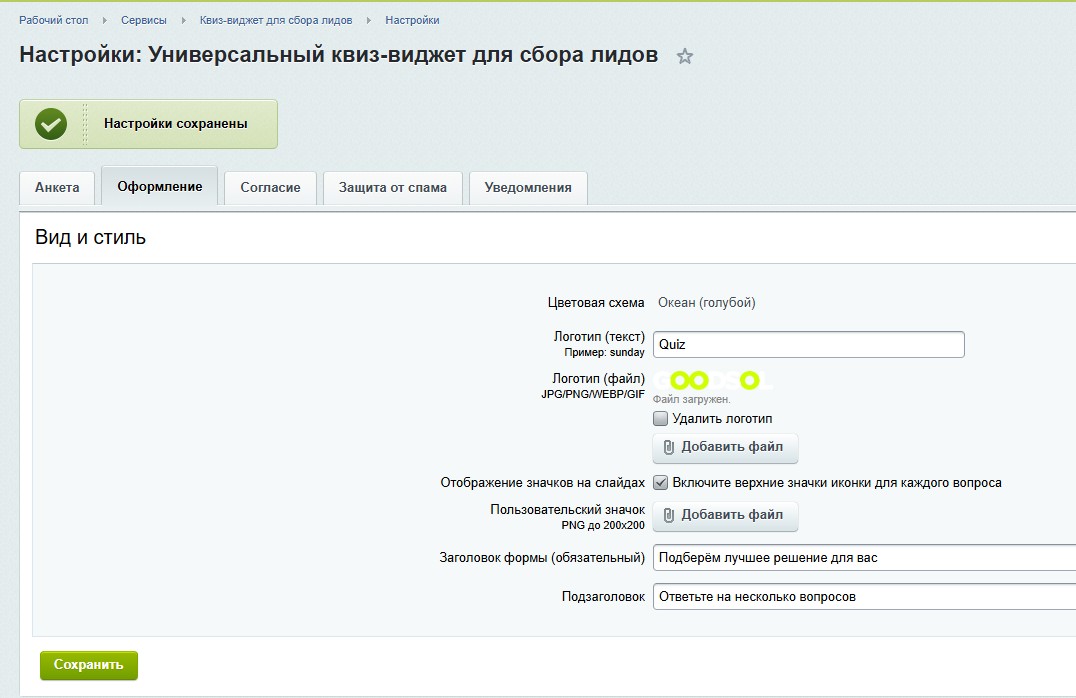The width and height of the screenshot is (1076, 698).
Task: Click the "Вид и стиль" section heading
Action: coord(91,237)
